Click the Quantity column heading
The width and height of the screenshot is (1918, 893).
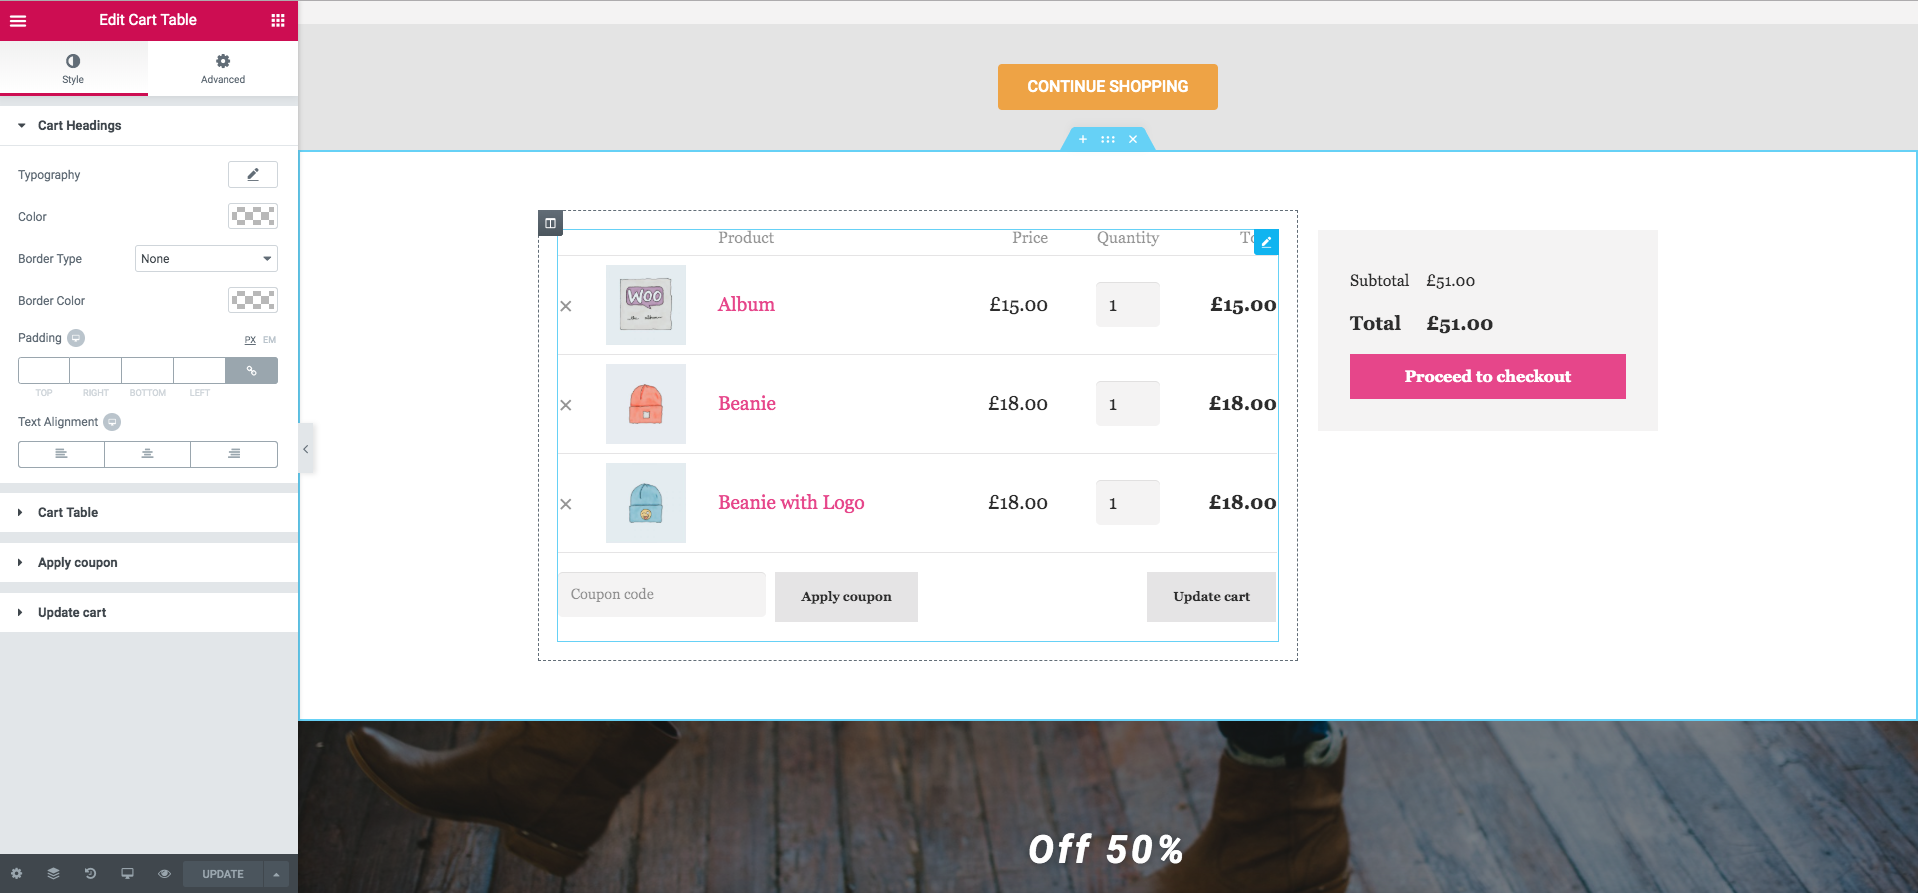coord(1128,238)
